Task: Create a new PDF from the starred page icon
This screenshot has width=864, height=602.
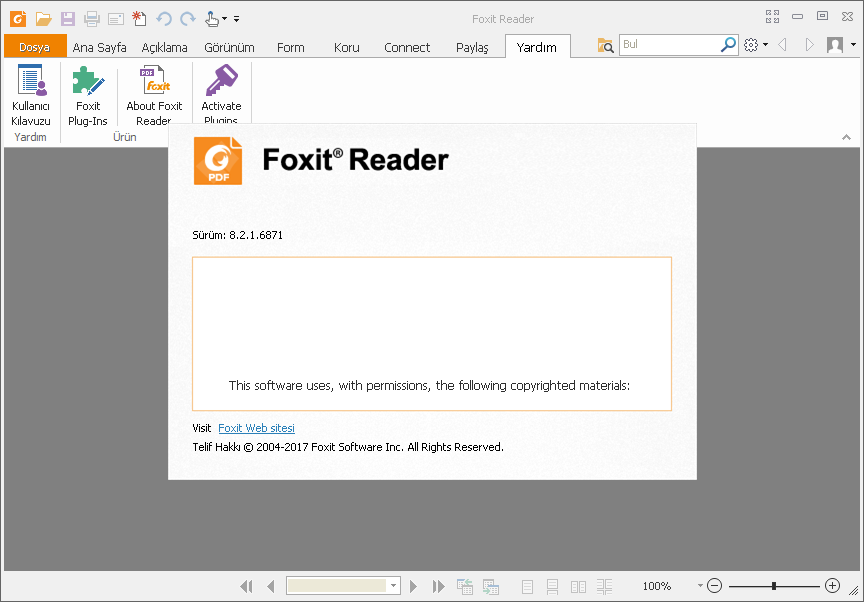Action: 139,19
